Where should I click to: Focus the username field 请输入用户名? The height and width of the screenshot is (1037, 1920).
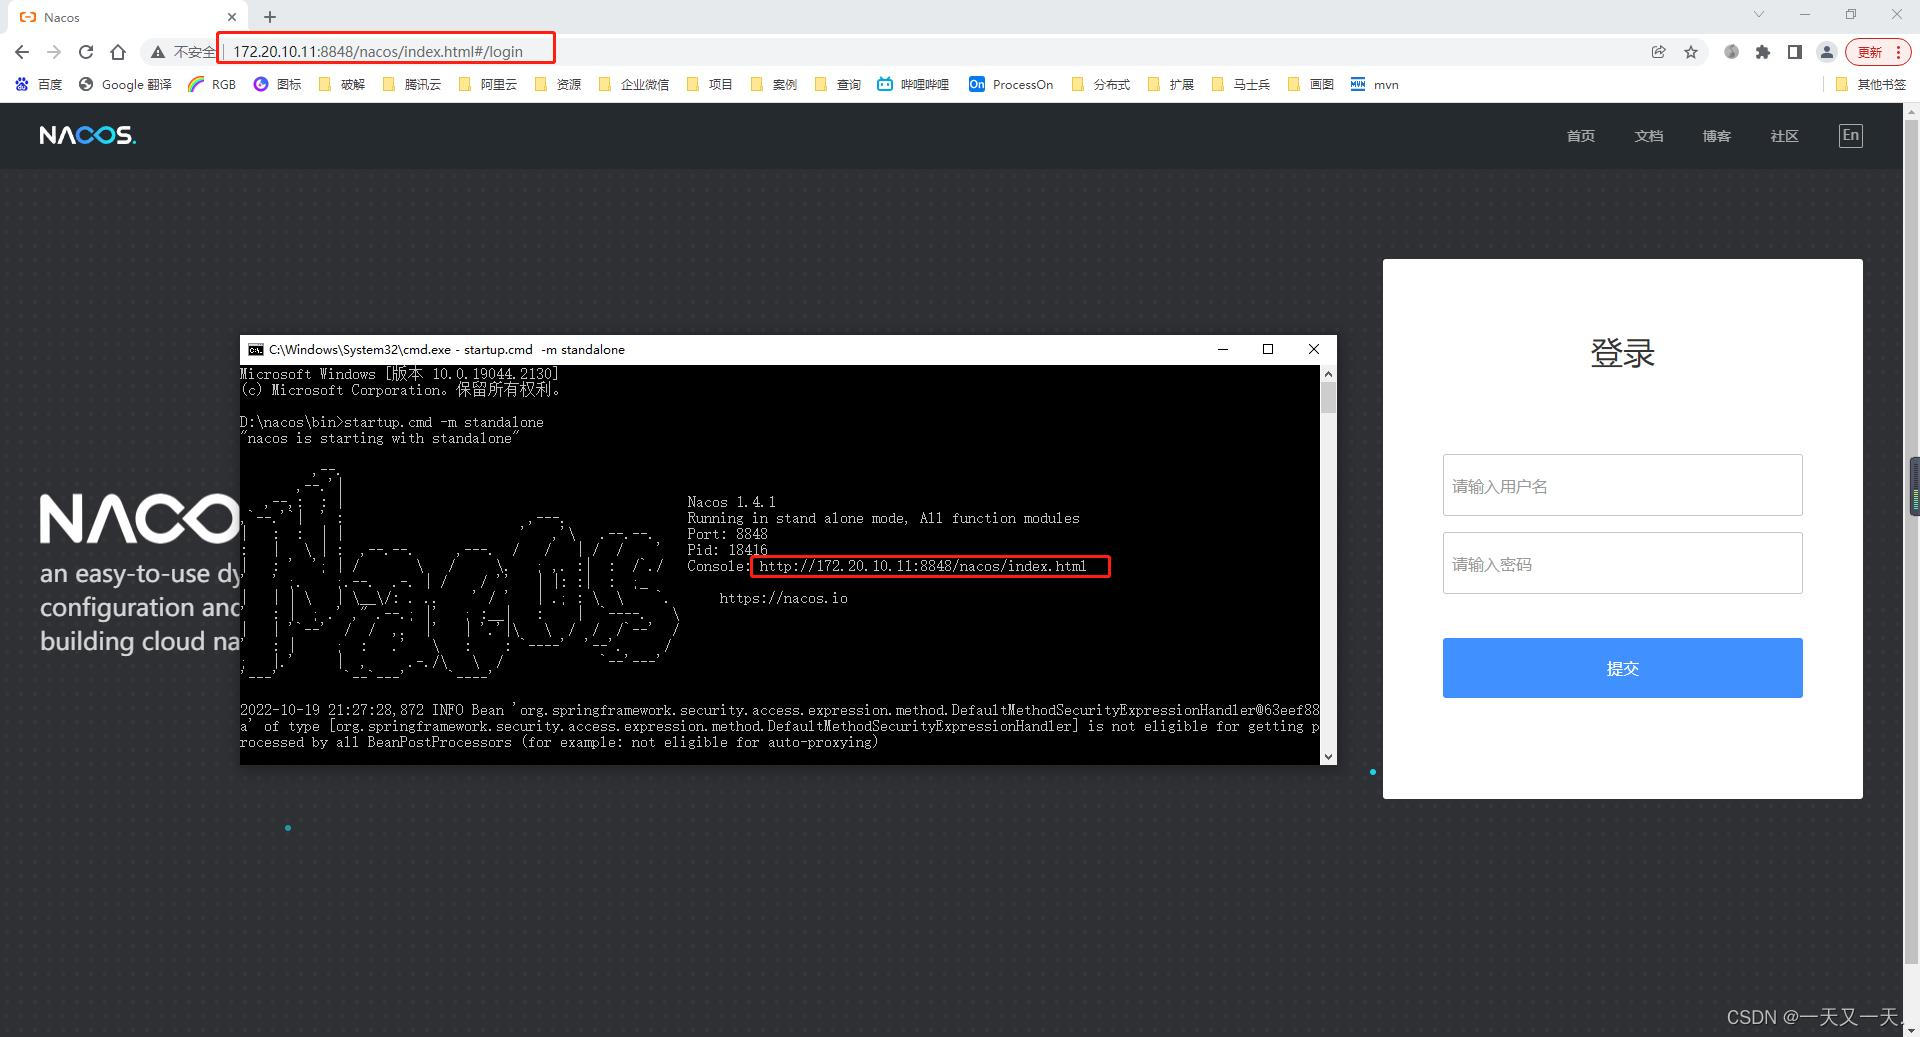pyautogui.click(x=1622, y=485)
